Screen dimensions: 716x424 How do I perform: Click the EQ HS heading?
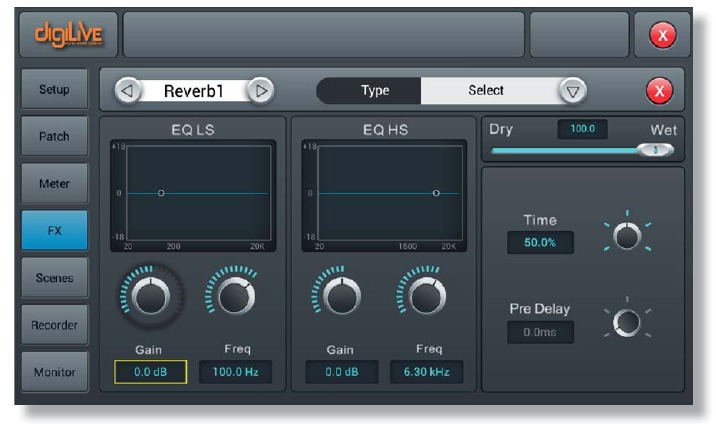coord(385,130)
